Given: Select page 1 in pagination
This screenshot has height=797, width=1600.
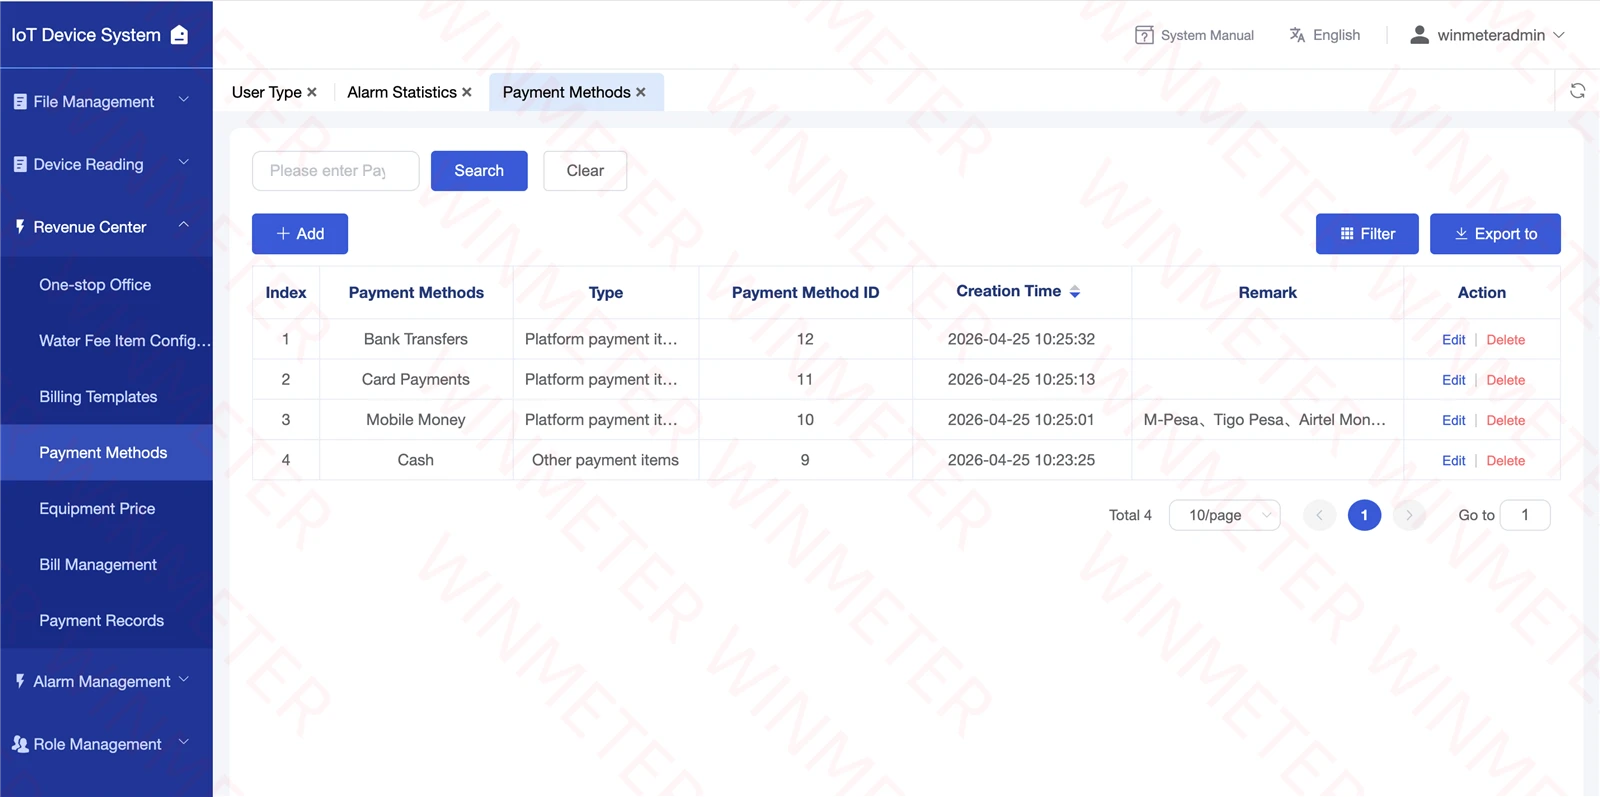Looking at the screenshot, I should pos(1364,515).
